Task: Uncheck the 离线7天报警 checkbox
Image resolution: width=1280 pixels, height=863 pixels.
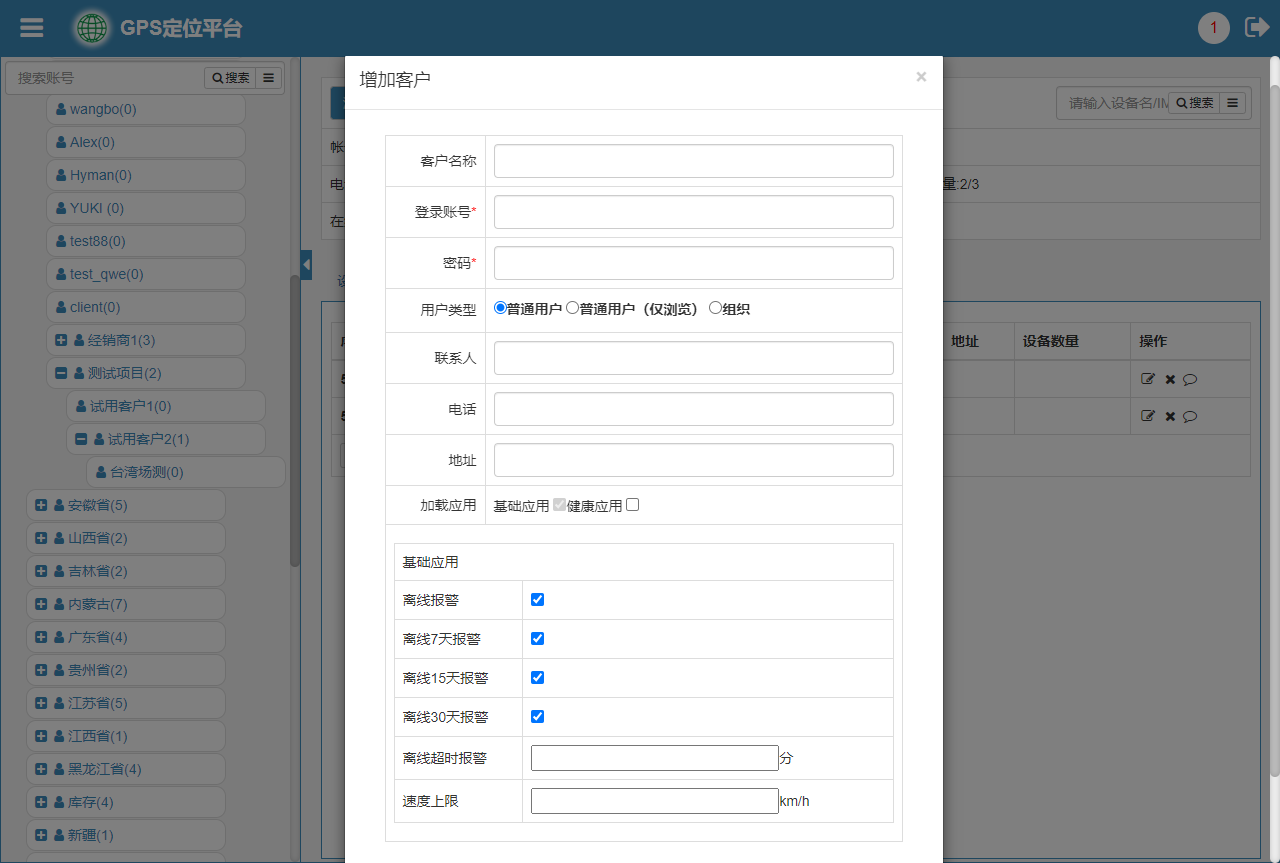Action: point(537,638)
